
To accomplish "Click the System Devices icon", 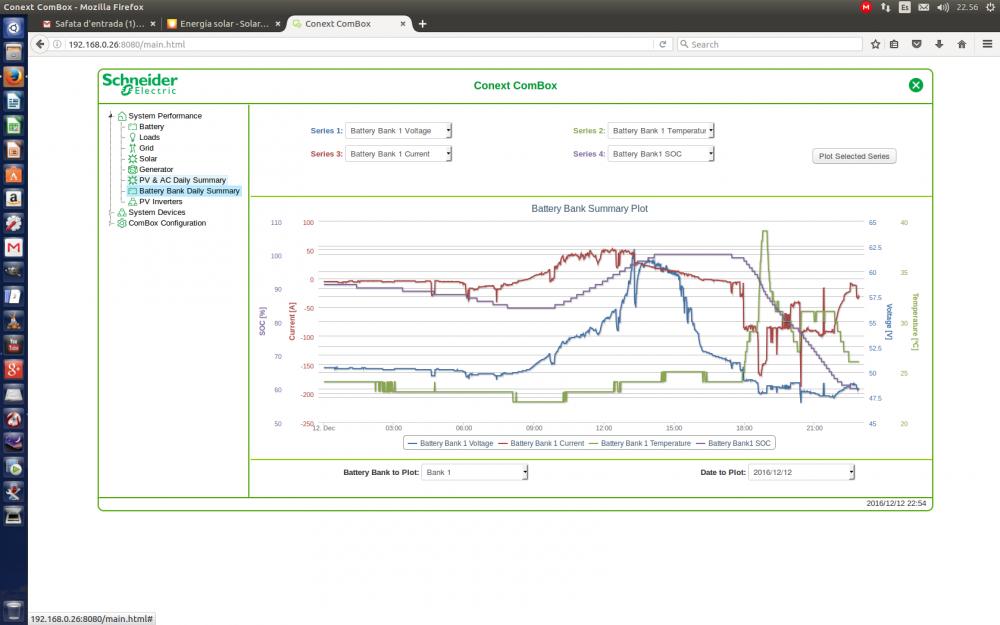I will coord(122,212).
